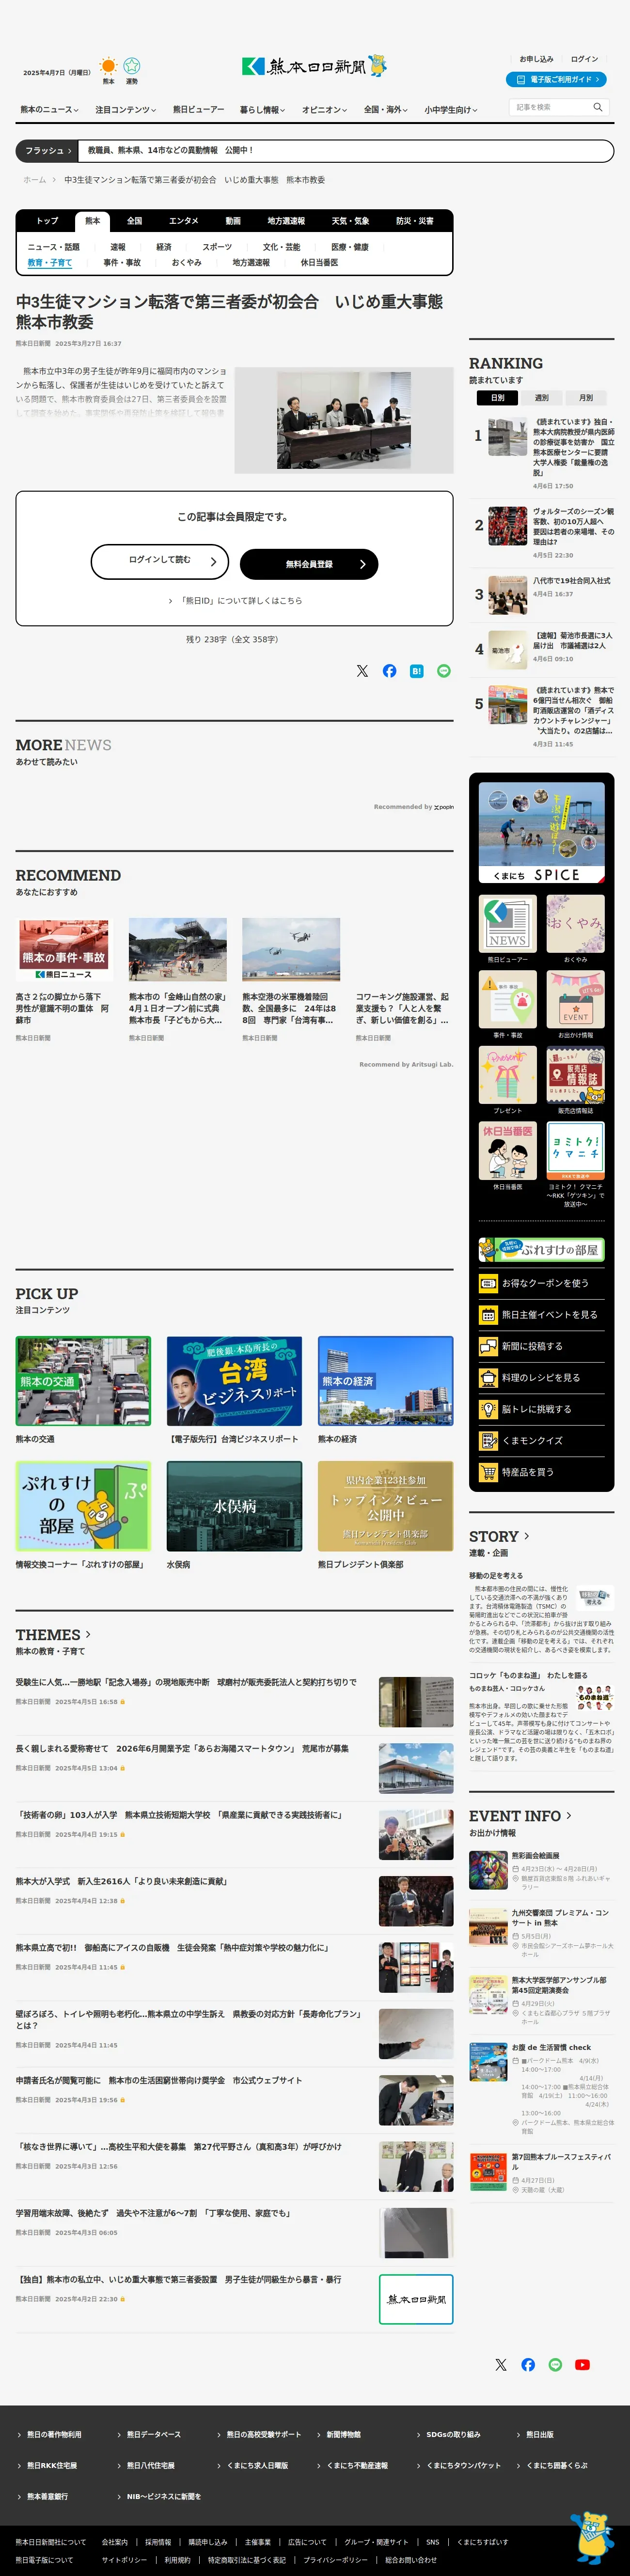Open プレゼント gift icon tile
Viewport: 630px width, 2576px height.
[x=507, y=1075]
